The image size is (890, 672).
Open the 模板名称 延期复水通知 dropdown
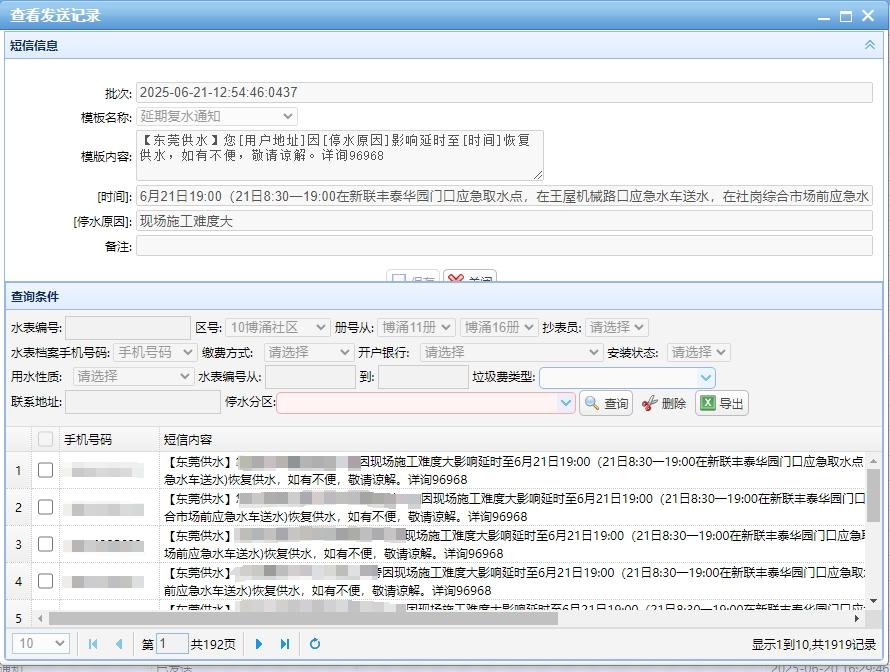coord(217,116)
